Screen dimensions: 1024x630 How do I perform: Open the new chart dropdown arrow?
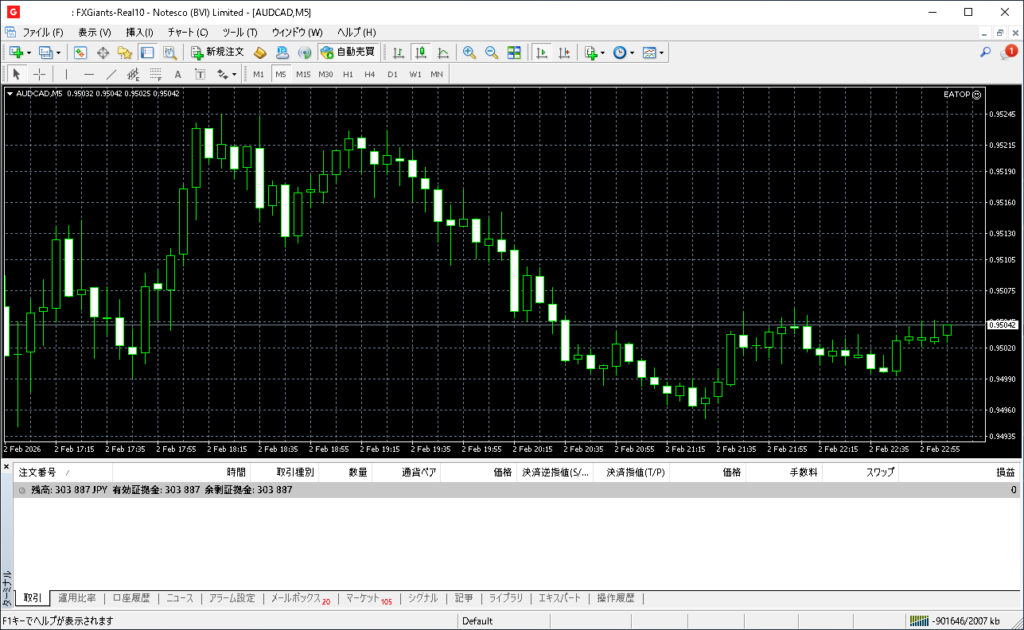tap(29, 52)
